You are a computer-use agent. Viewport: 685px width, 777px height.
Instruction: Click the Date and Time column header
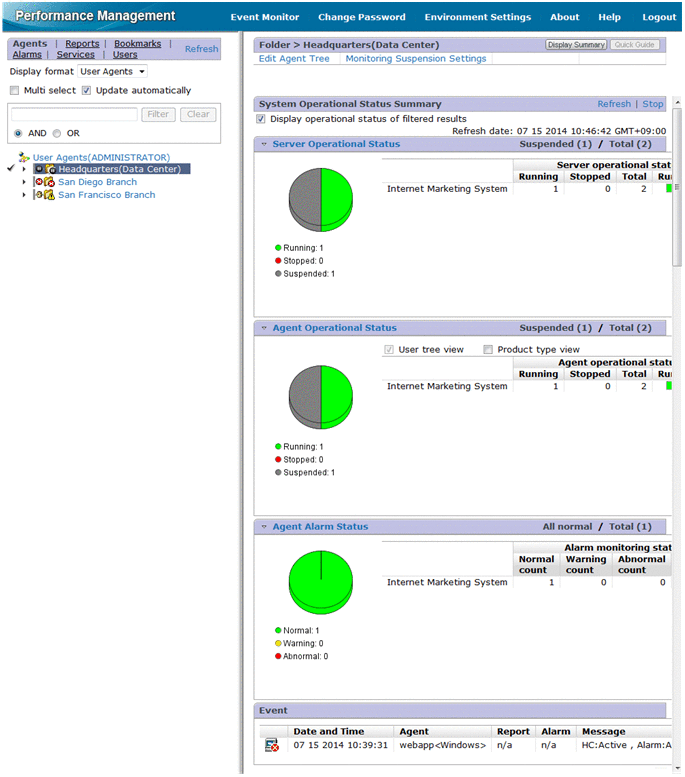[x=329, y=732]
